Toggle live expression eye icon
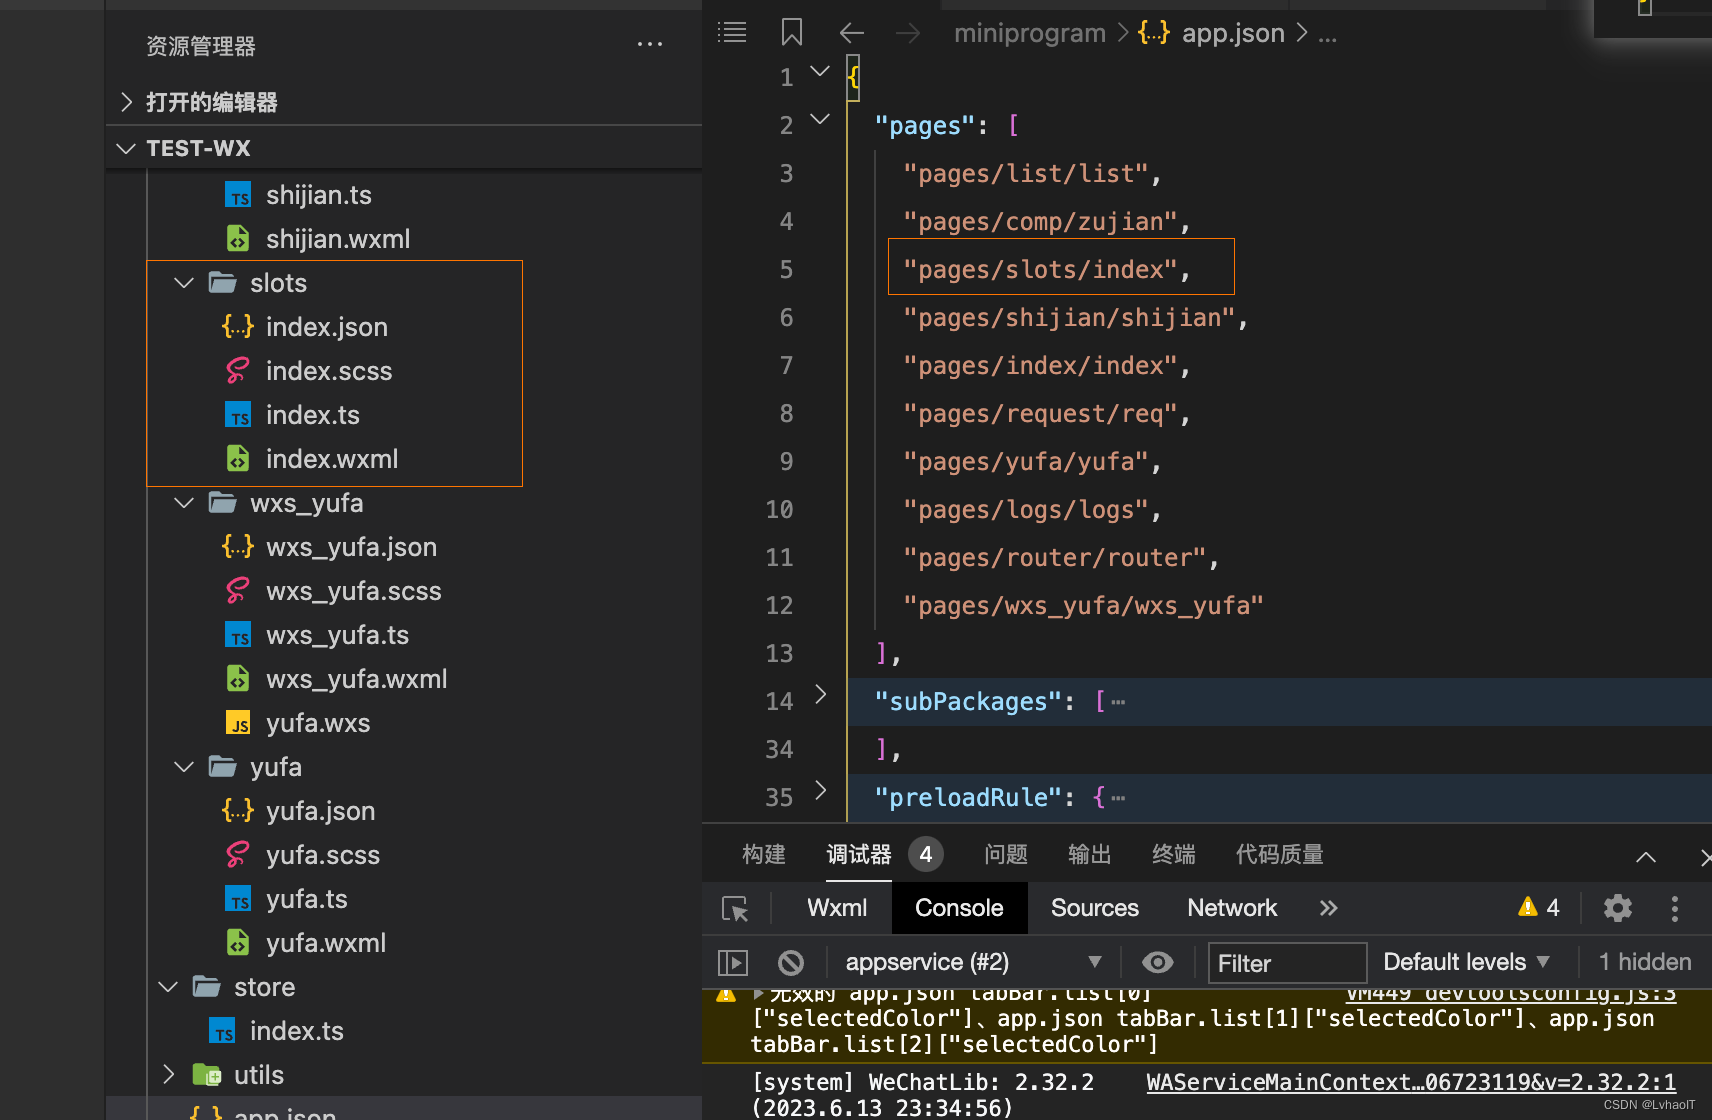Image resolution: width=1712 pixels, height=1120 pixels. point(1157,962)
